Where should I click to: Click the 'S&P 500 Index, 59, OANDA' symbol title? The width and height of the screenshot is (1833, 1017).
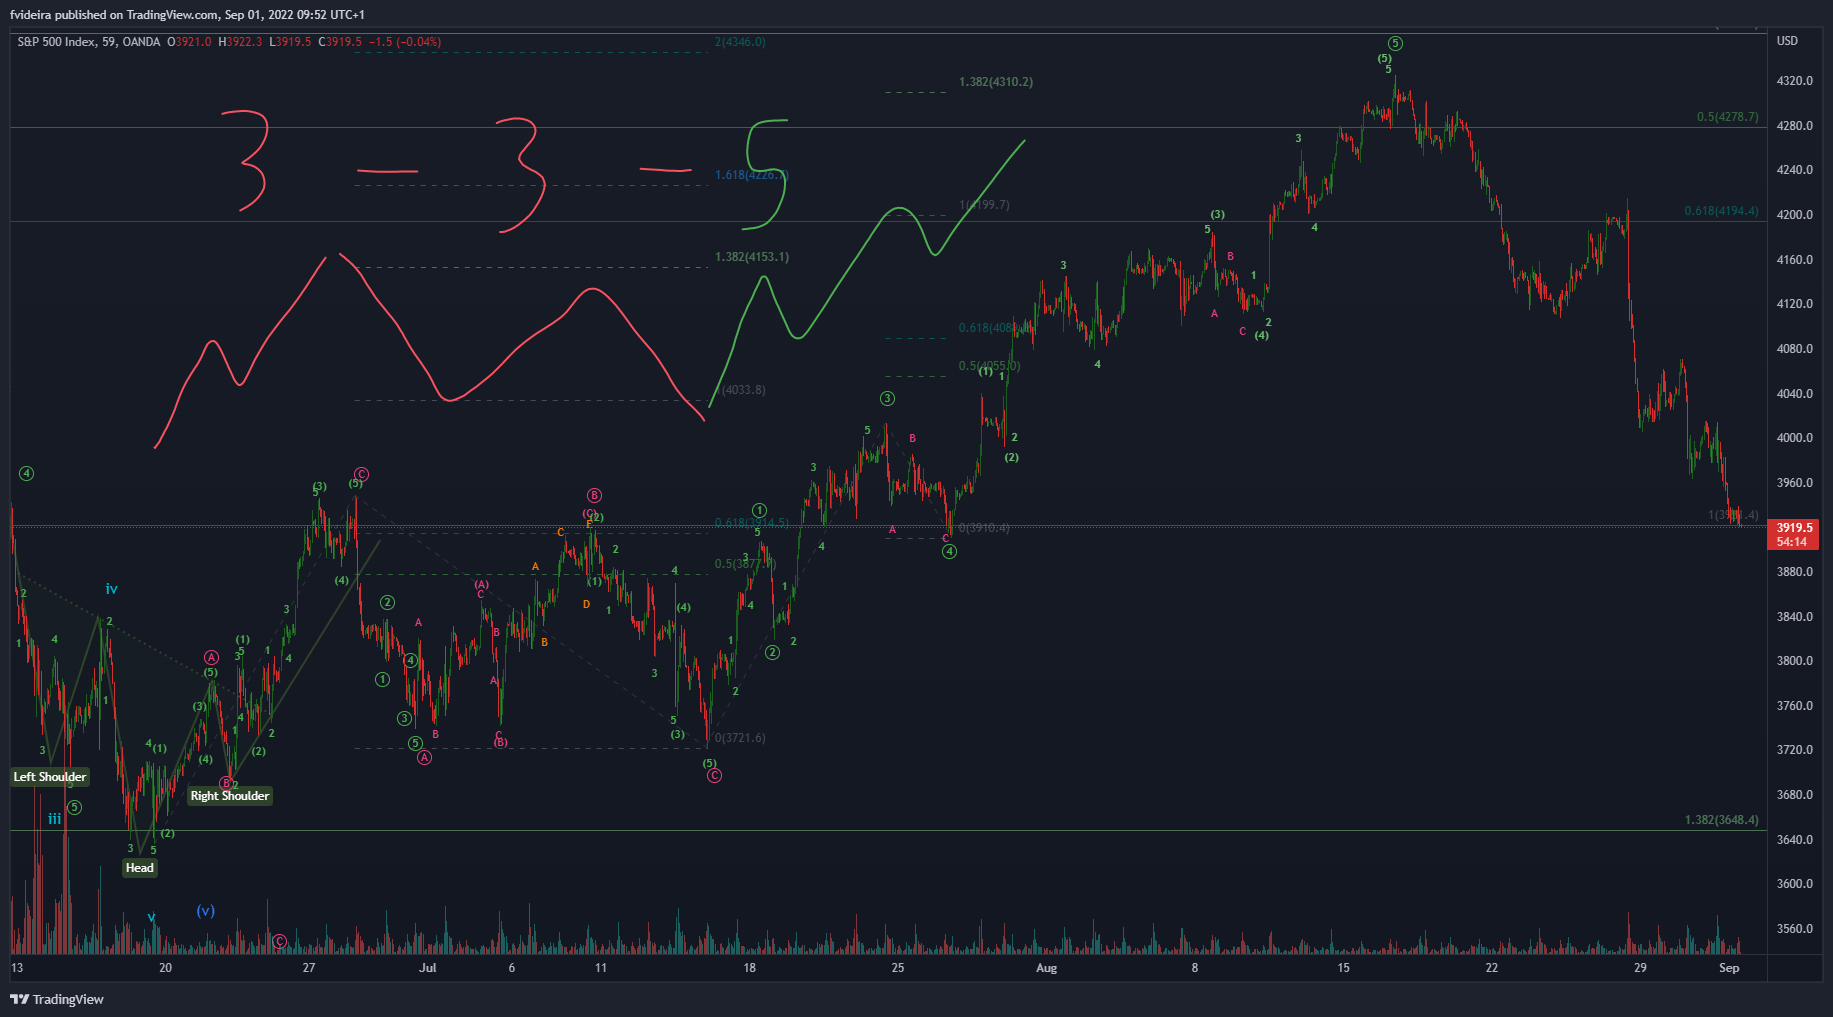[x=88, y=42]
